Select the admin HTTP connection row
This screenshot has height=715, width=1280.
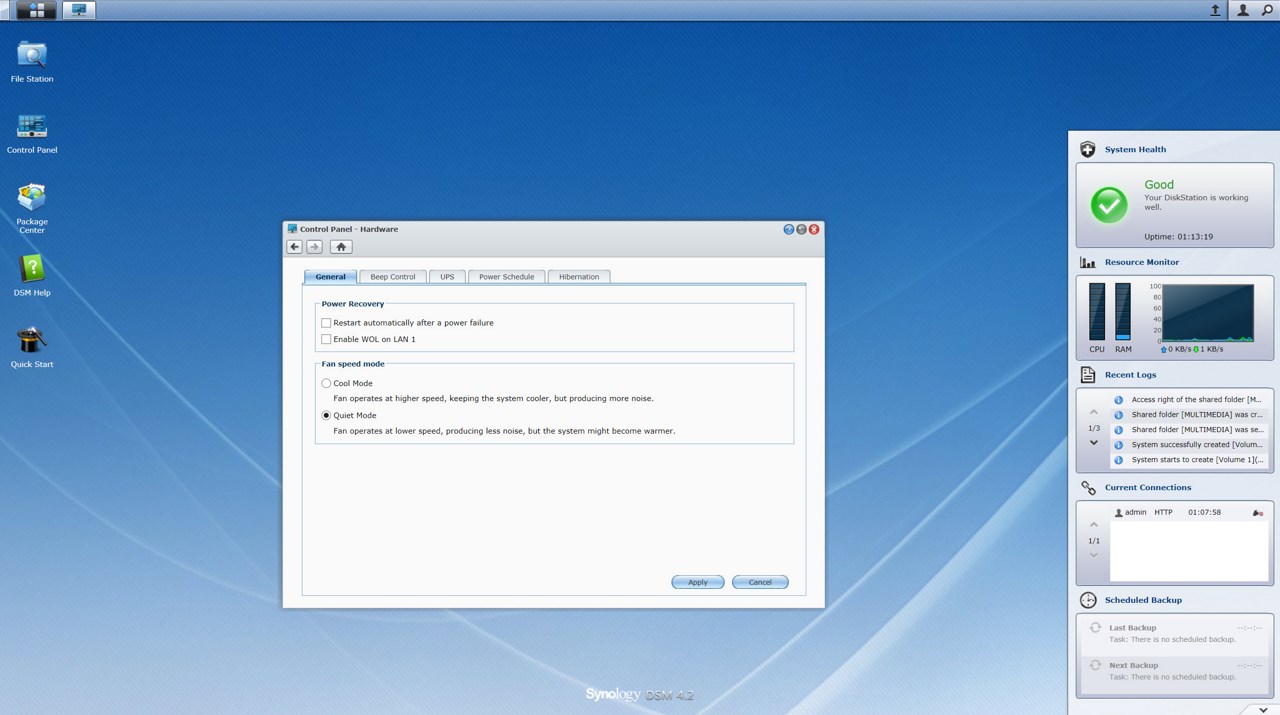[x=1190, y=513]
